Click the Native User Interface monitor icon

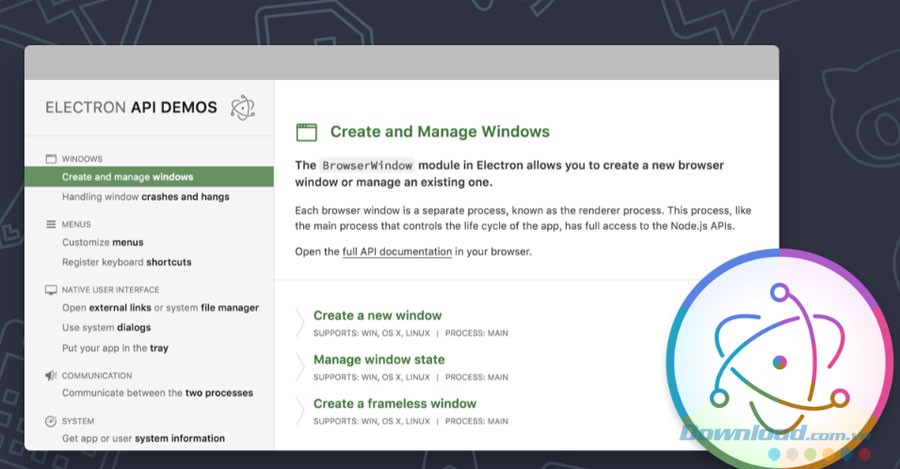tap(51, 290)
